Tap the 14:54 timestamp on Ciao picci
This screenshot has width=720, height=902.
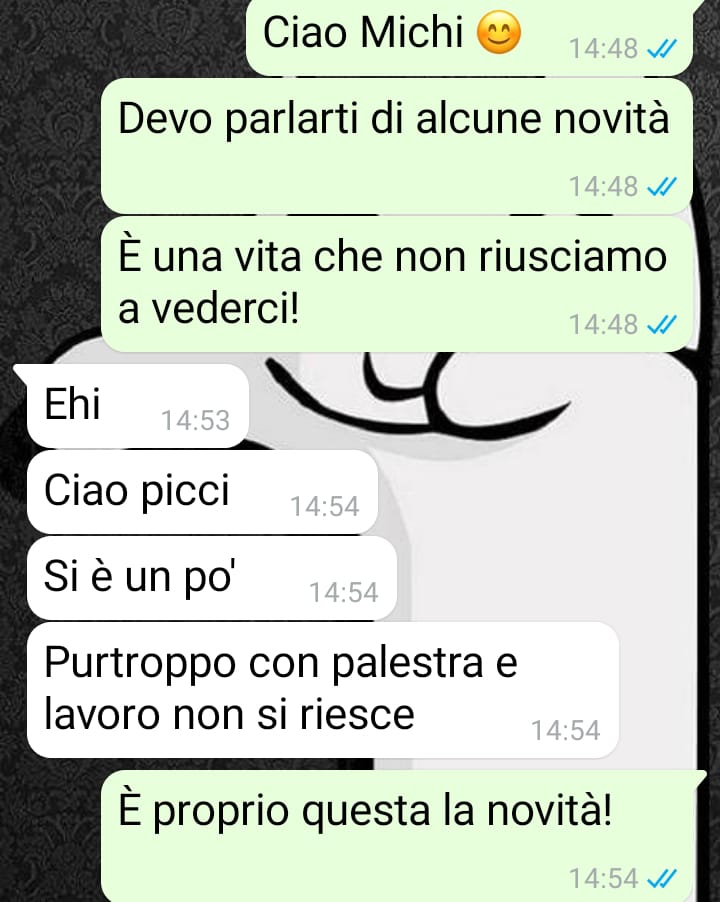(325, 507)
